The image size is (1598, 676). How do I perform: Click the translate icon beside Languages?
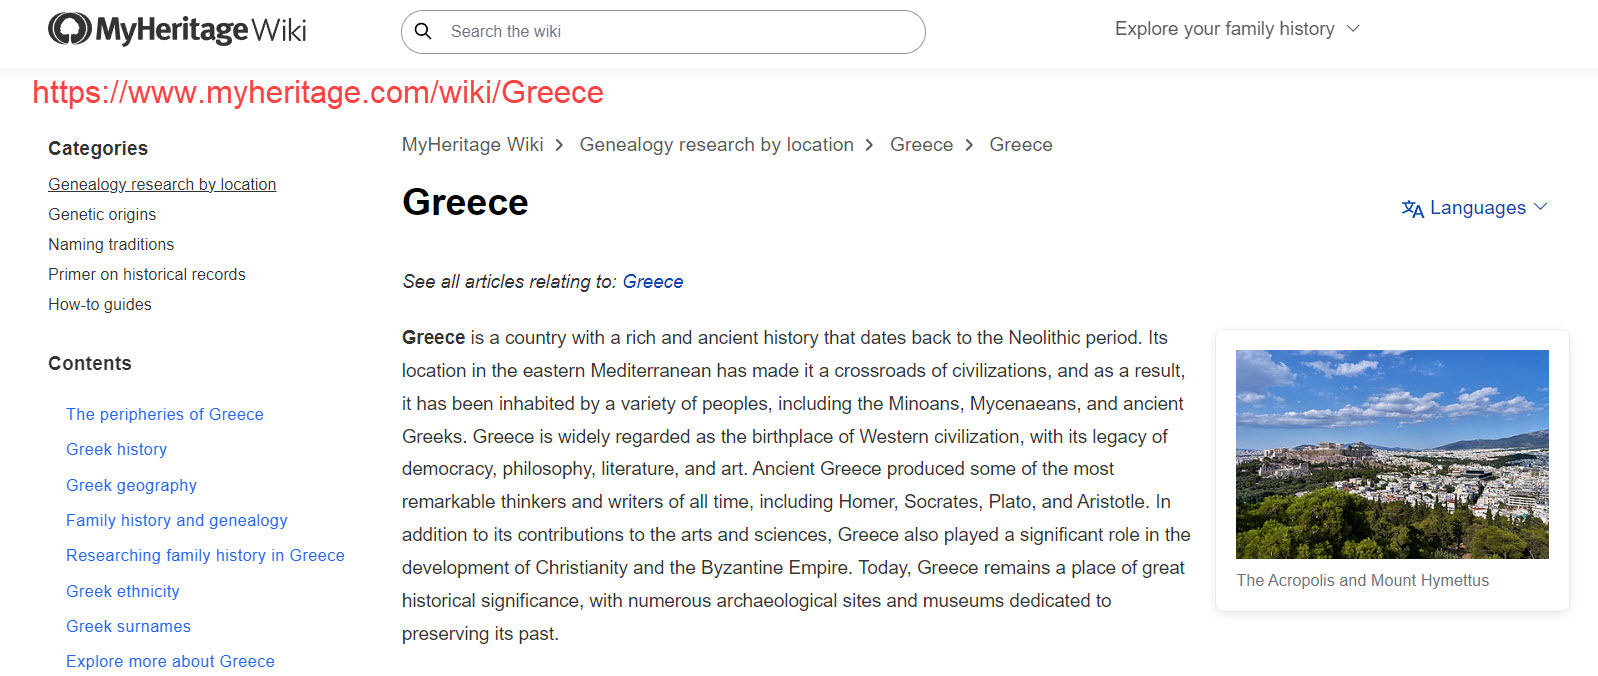1412,208
